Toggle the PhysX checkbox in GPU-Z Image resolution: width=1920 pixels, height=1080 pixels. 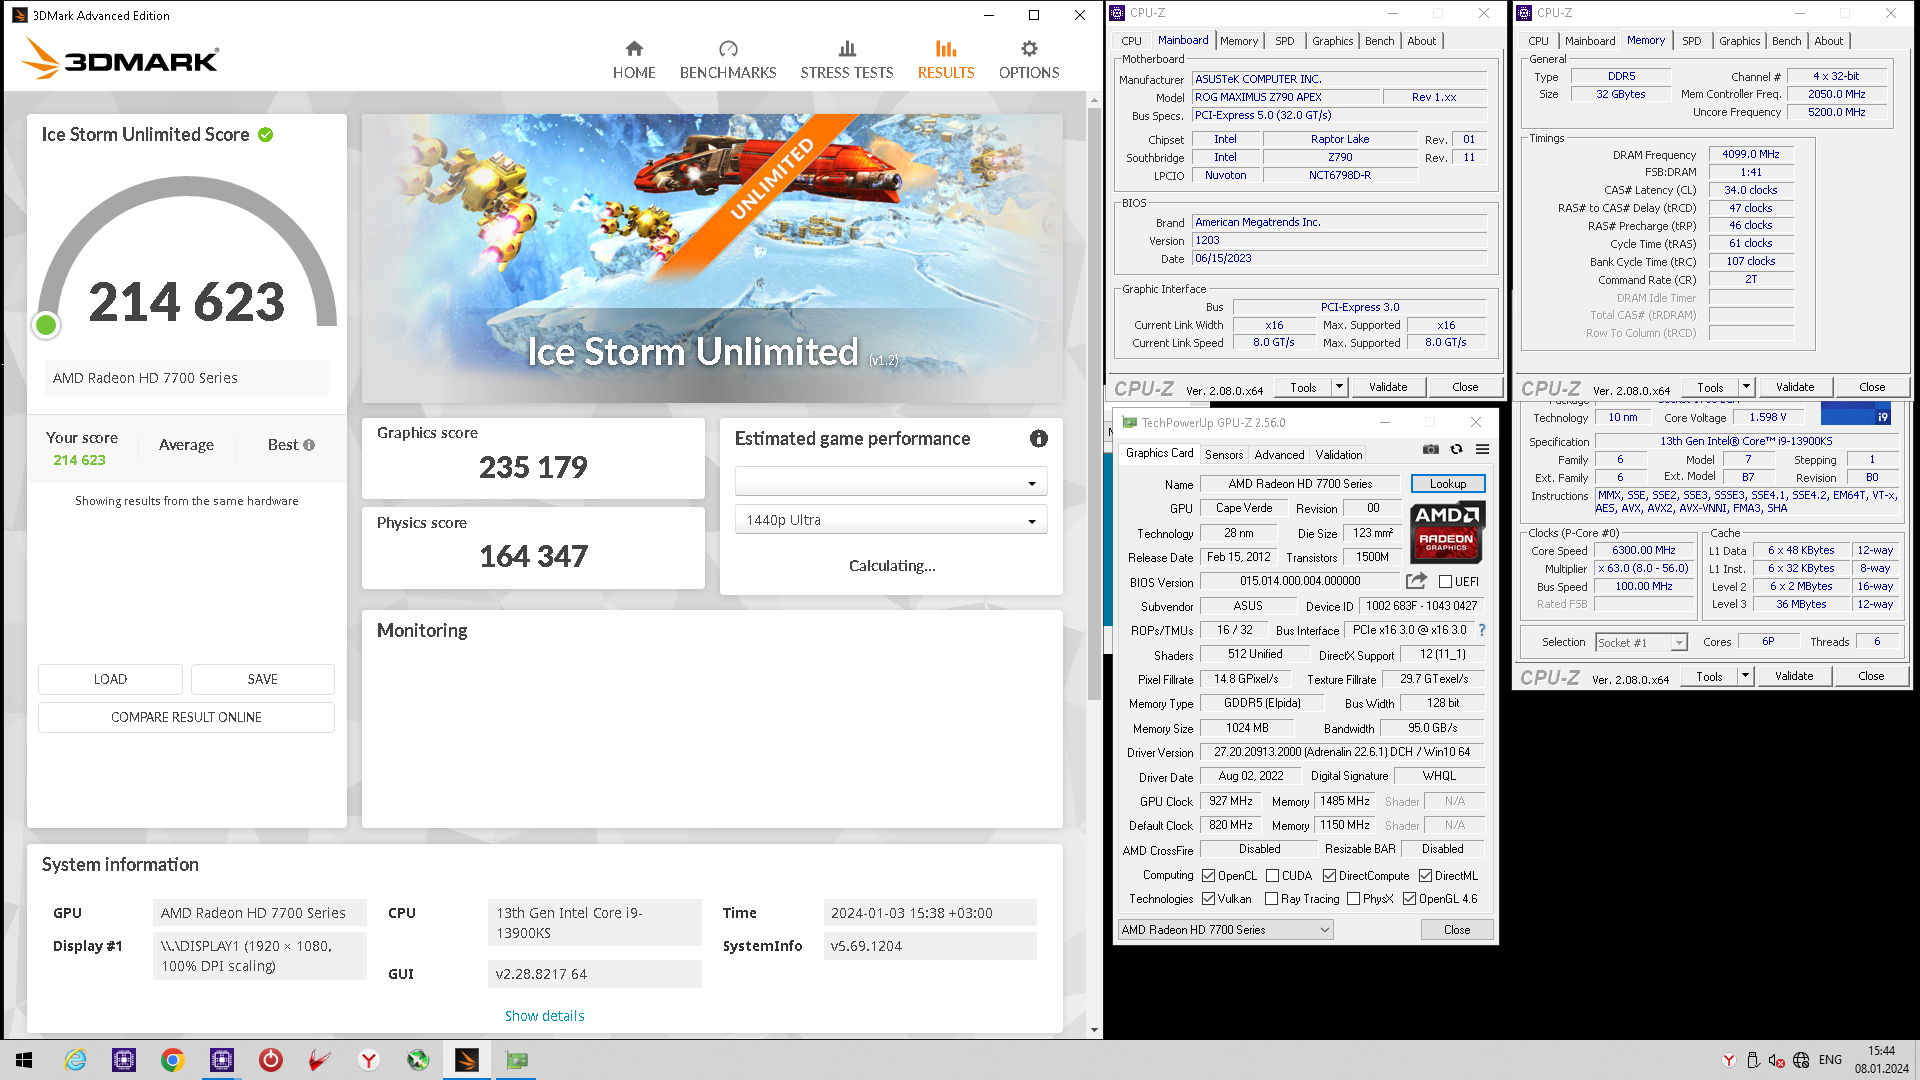pyautogui.click(x=1353, y=899)
